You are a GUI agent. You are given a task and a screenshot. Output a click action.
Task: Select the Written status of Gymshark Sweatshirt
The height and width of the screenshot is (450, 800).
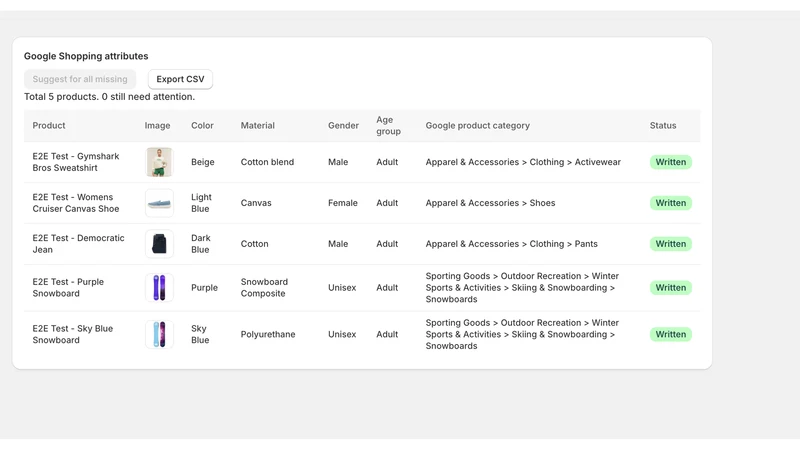670,162
